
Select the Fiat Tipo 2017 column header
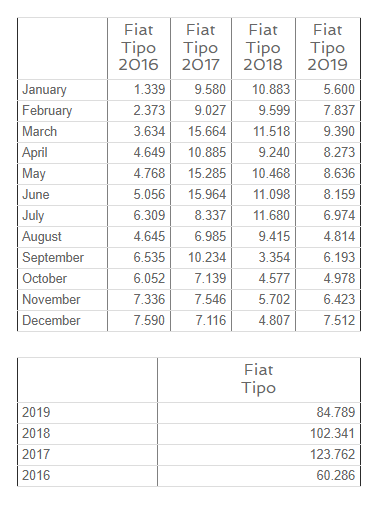(201, 47)
